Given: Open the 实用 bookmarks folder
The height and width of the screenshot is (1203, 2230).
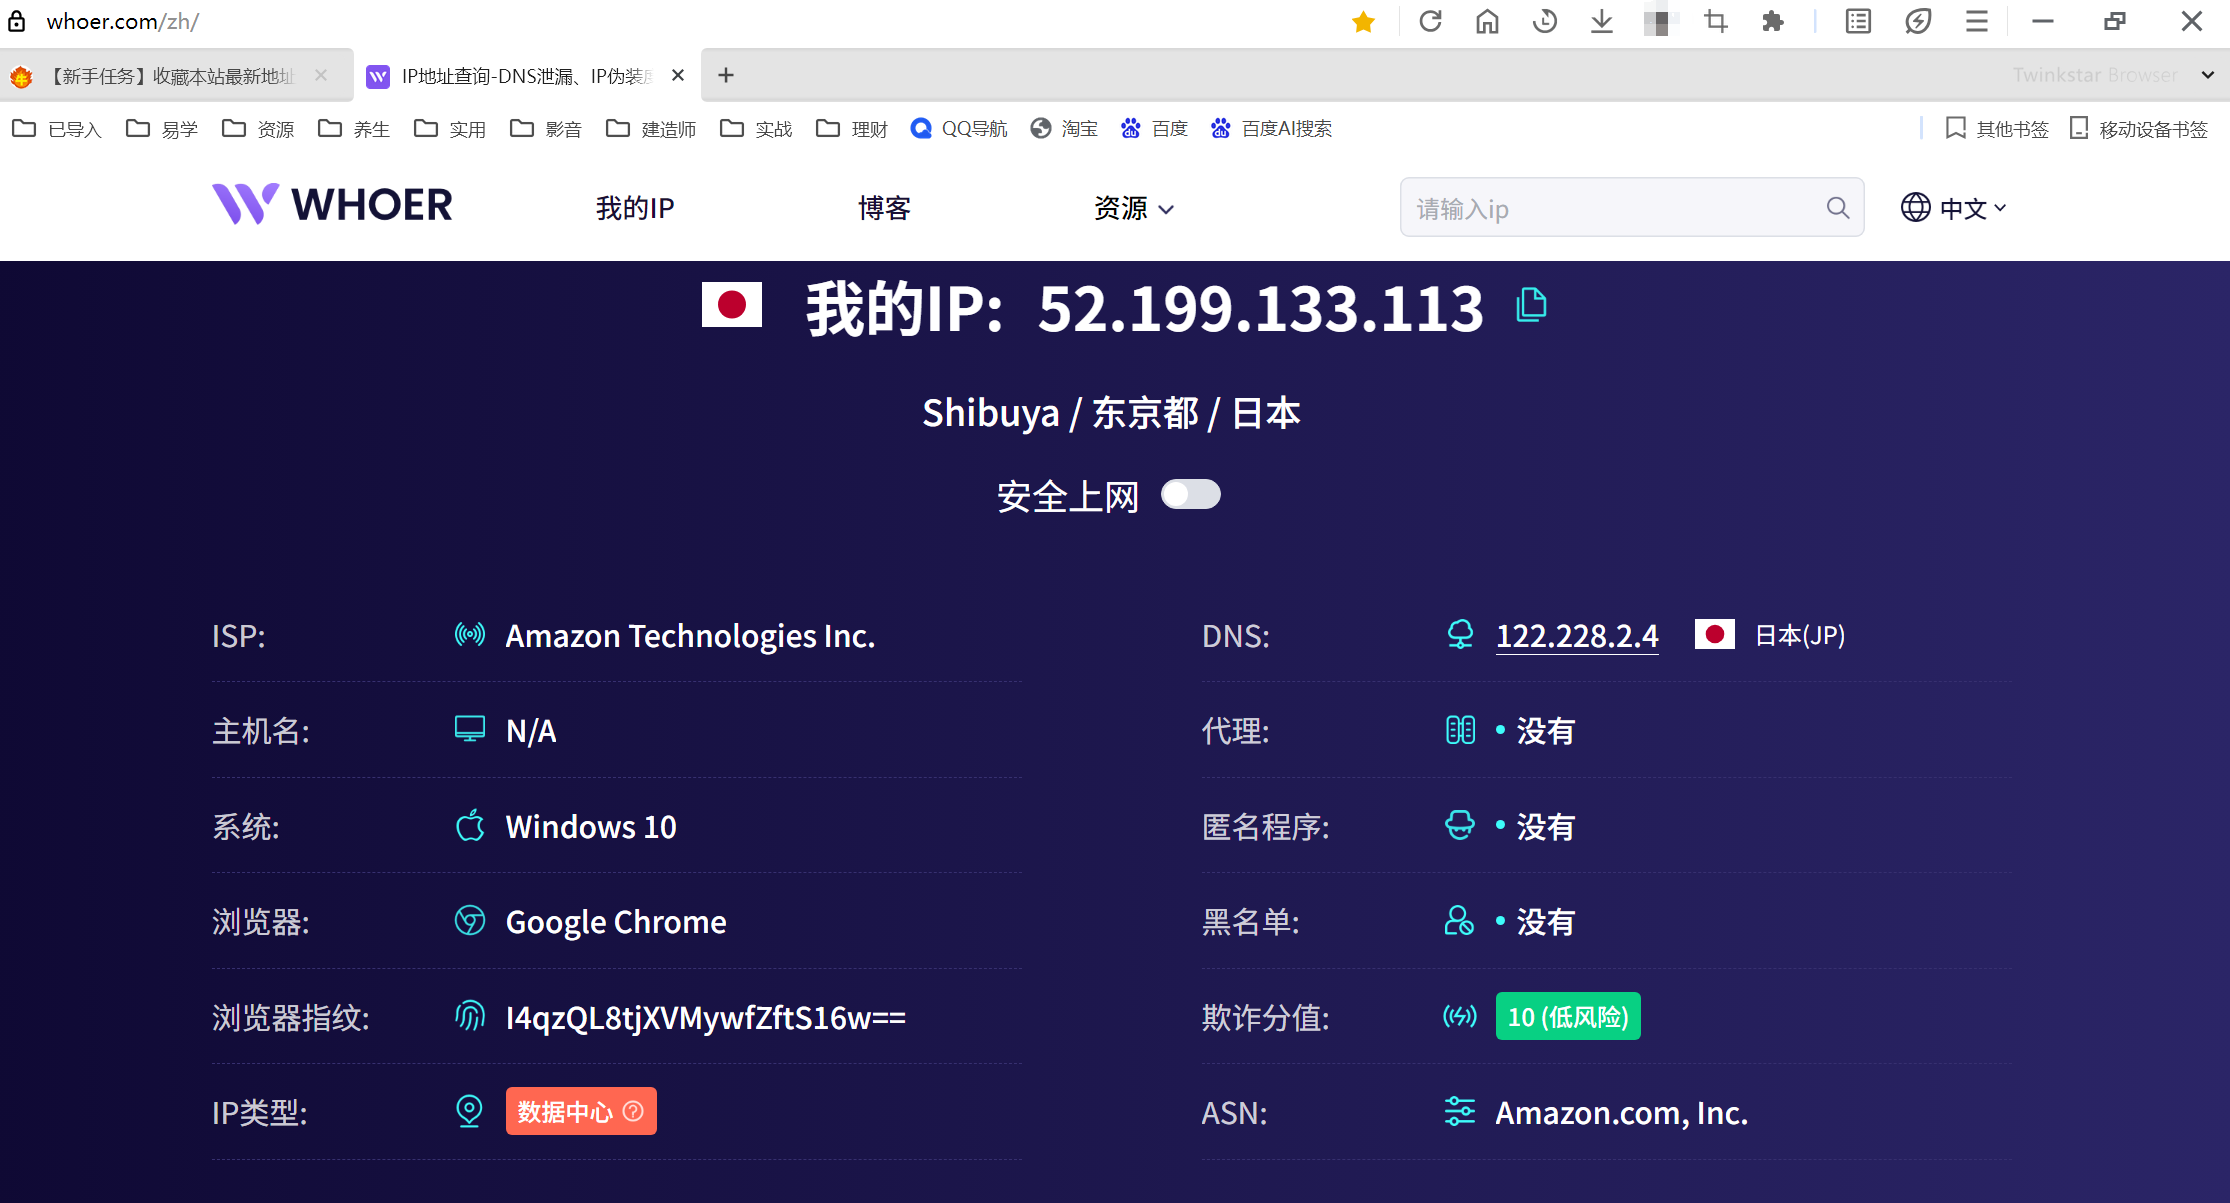Looking at the screenshot, I should click(450, 129).
